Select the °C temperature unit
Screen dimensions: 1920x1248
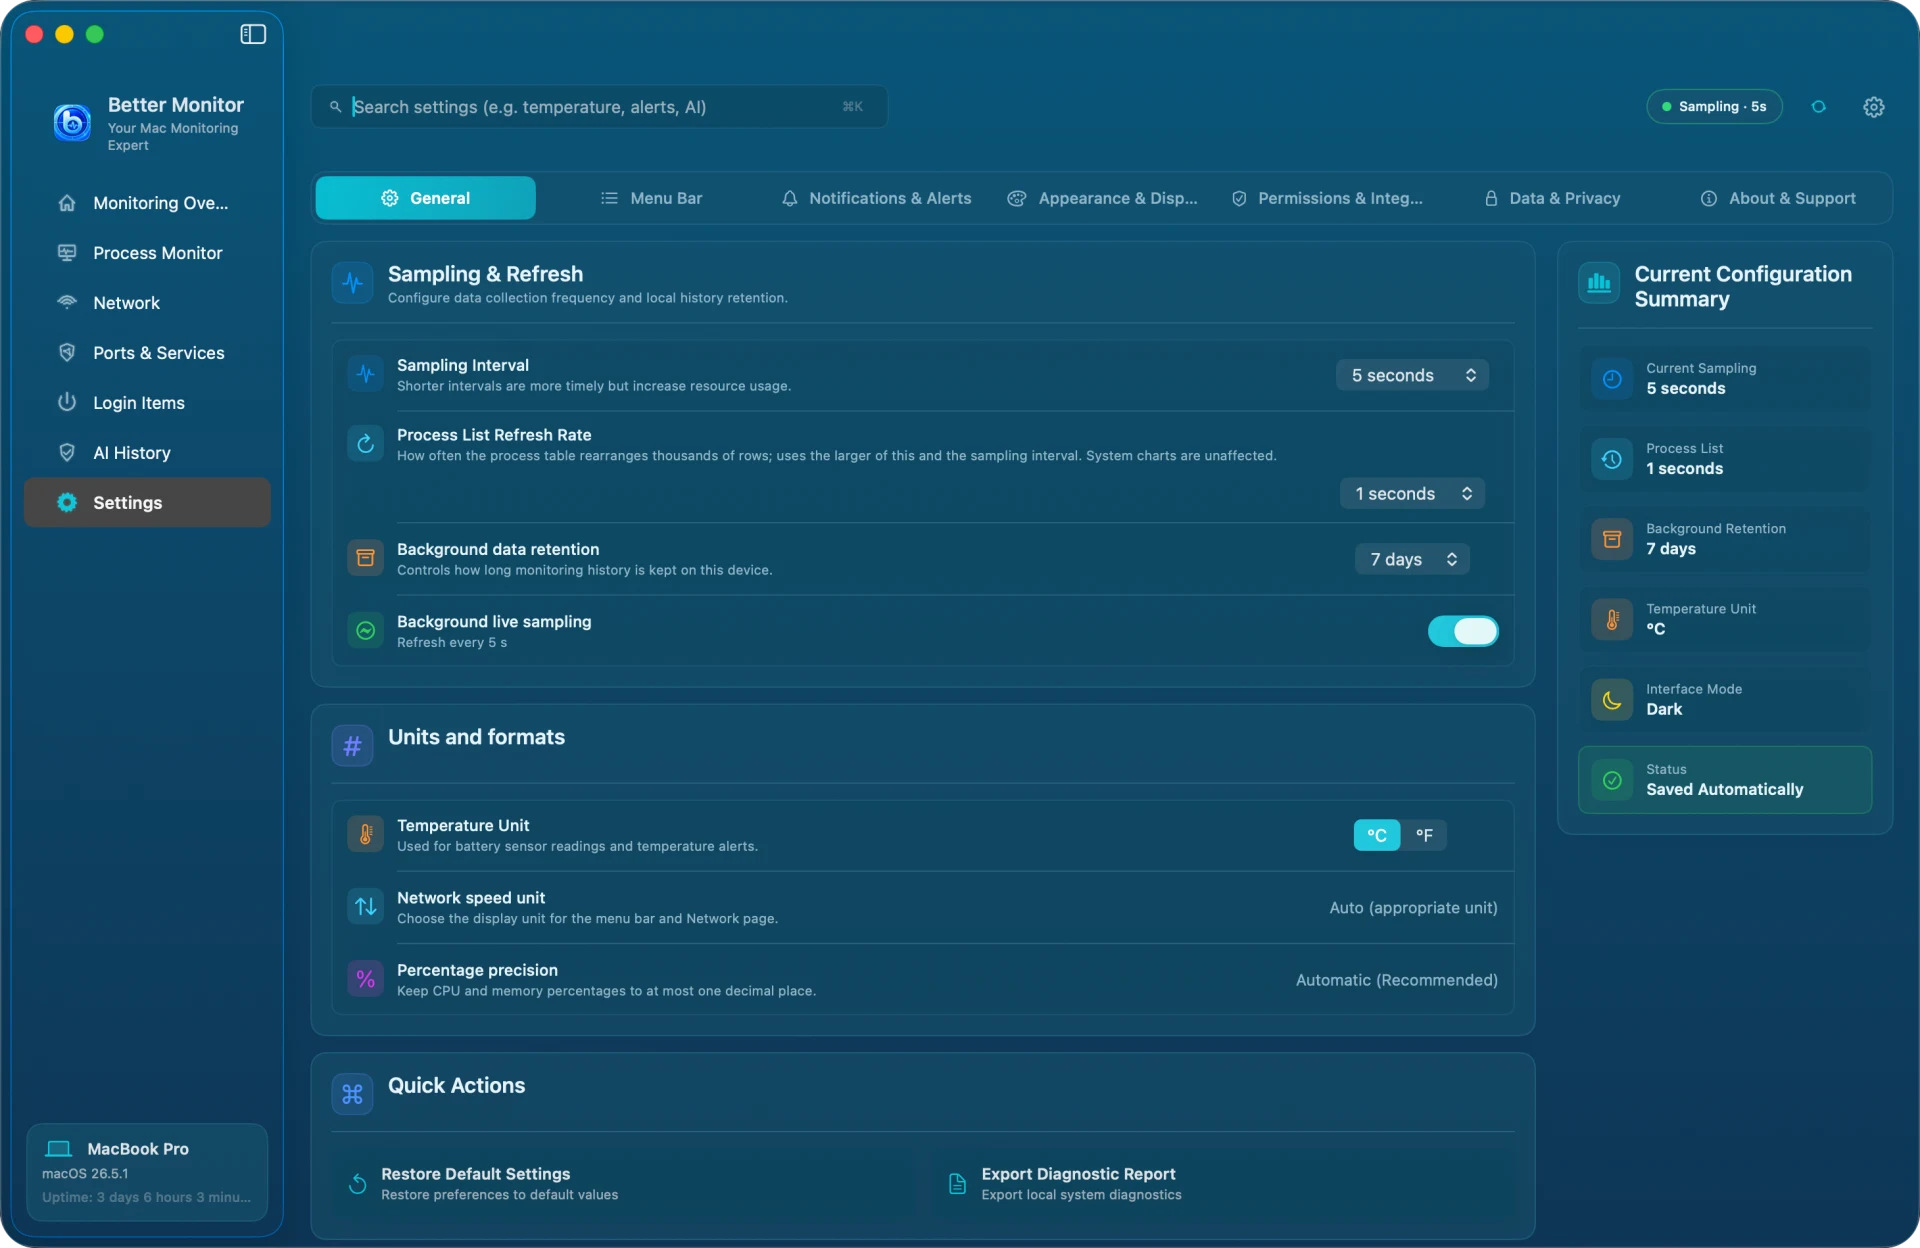pyautogui.click(x=1377, y=835)
